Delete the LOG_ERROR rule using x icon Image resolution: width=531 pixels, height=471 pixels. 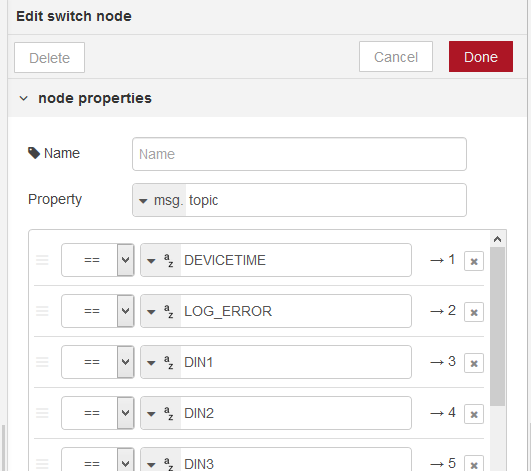point(474,312)
